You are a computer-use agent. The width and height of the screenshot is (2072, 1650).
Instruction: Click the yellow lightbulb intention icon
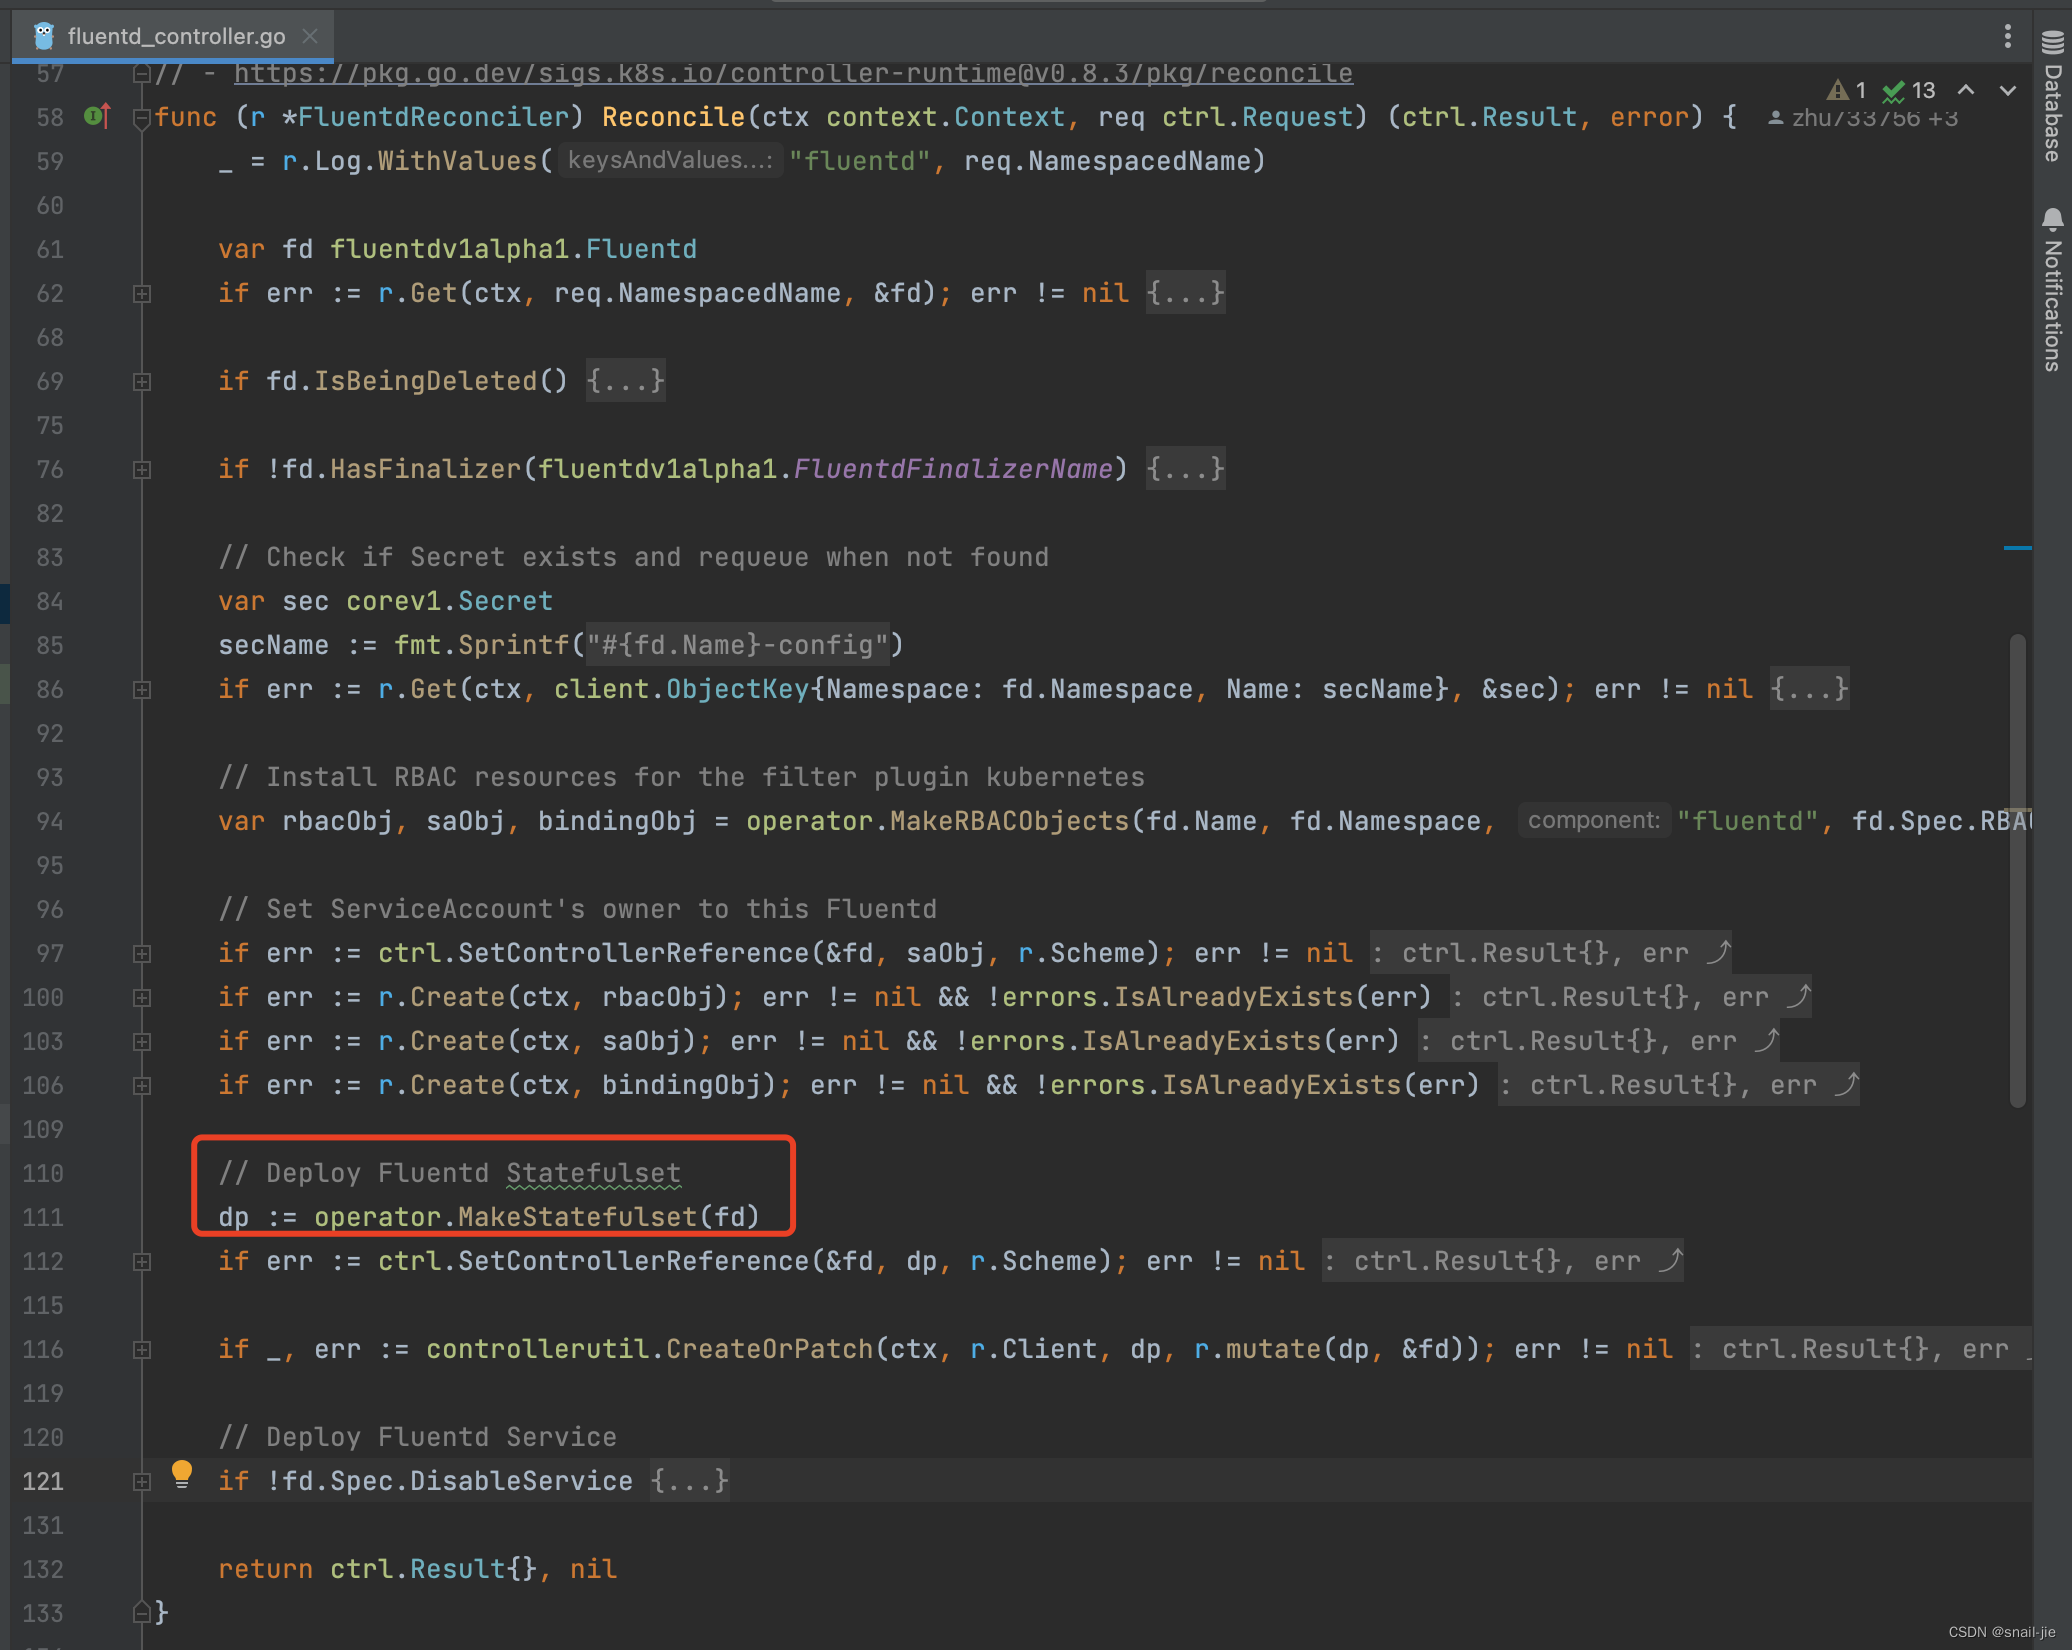tap(181, 1473)
